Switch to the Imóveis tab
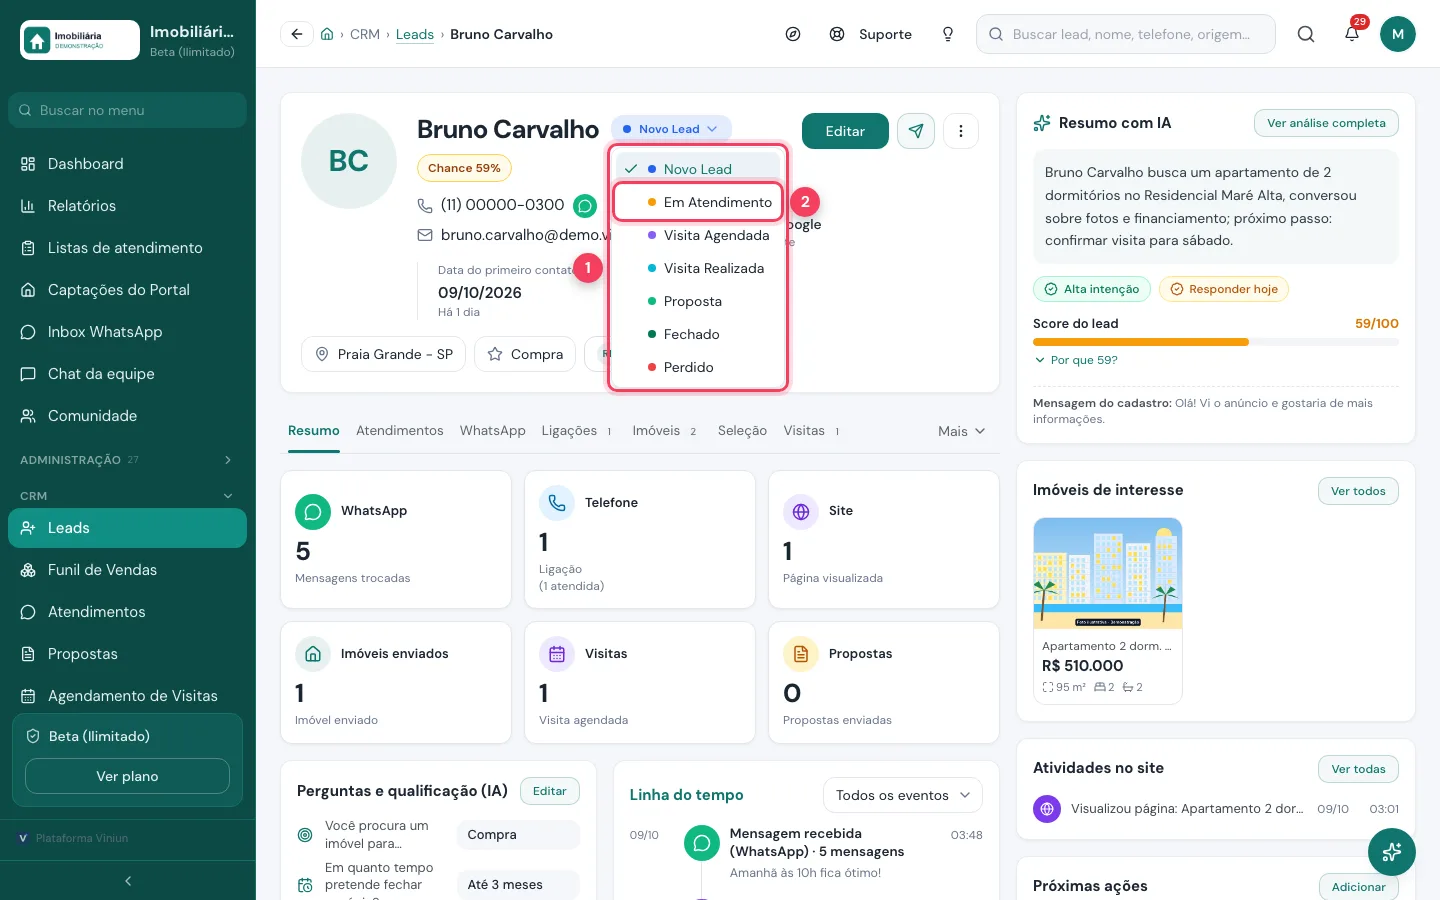 coord(664,431)
